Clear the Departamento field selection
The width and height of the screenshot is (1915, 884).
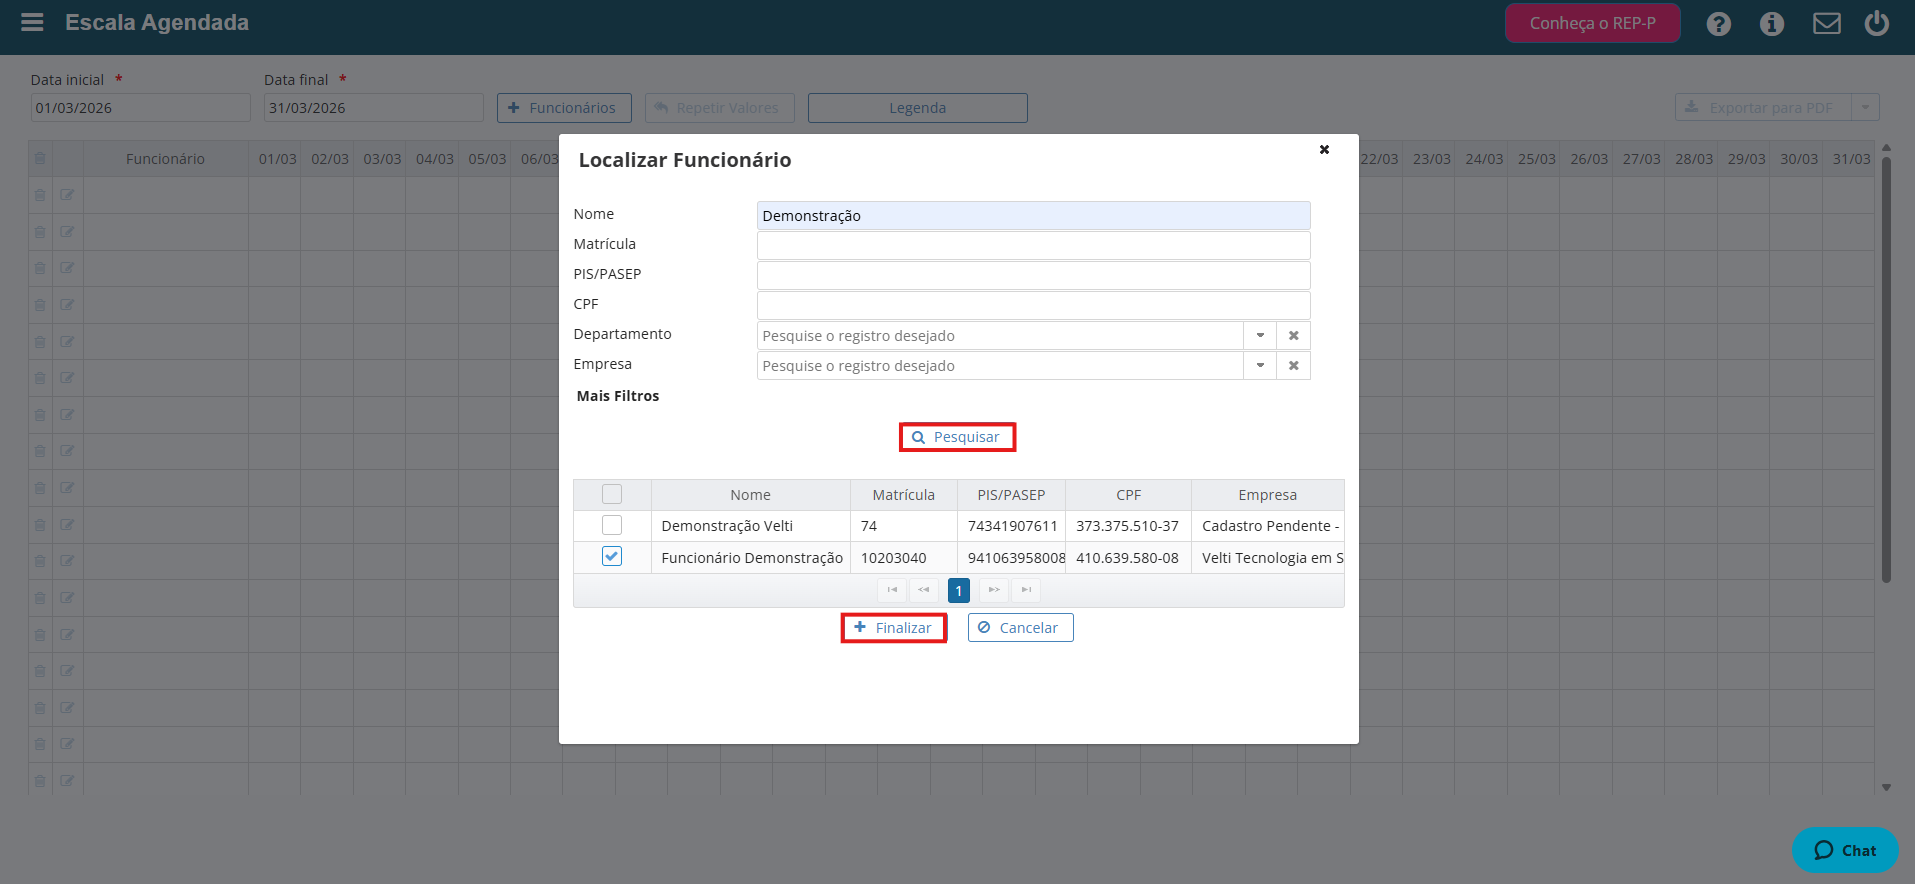tap(1293, 336)
